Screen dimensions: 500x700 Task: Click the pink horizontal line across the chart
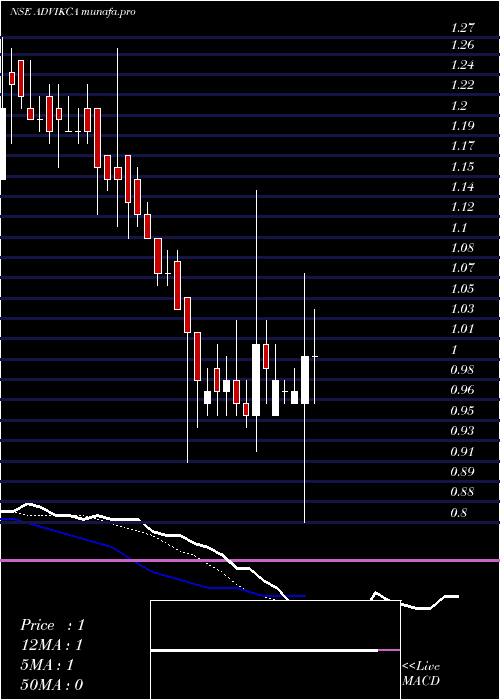250,560
